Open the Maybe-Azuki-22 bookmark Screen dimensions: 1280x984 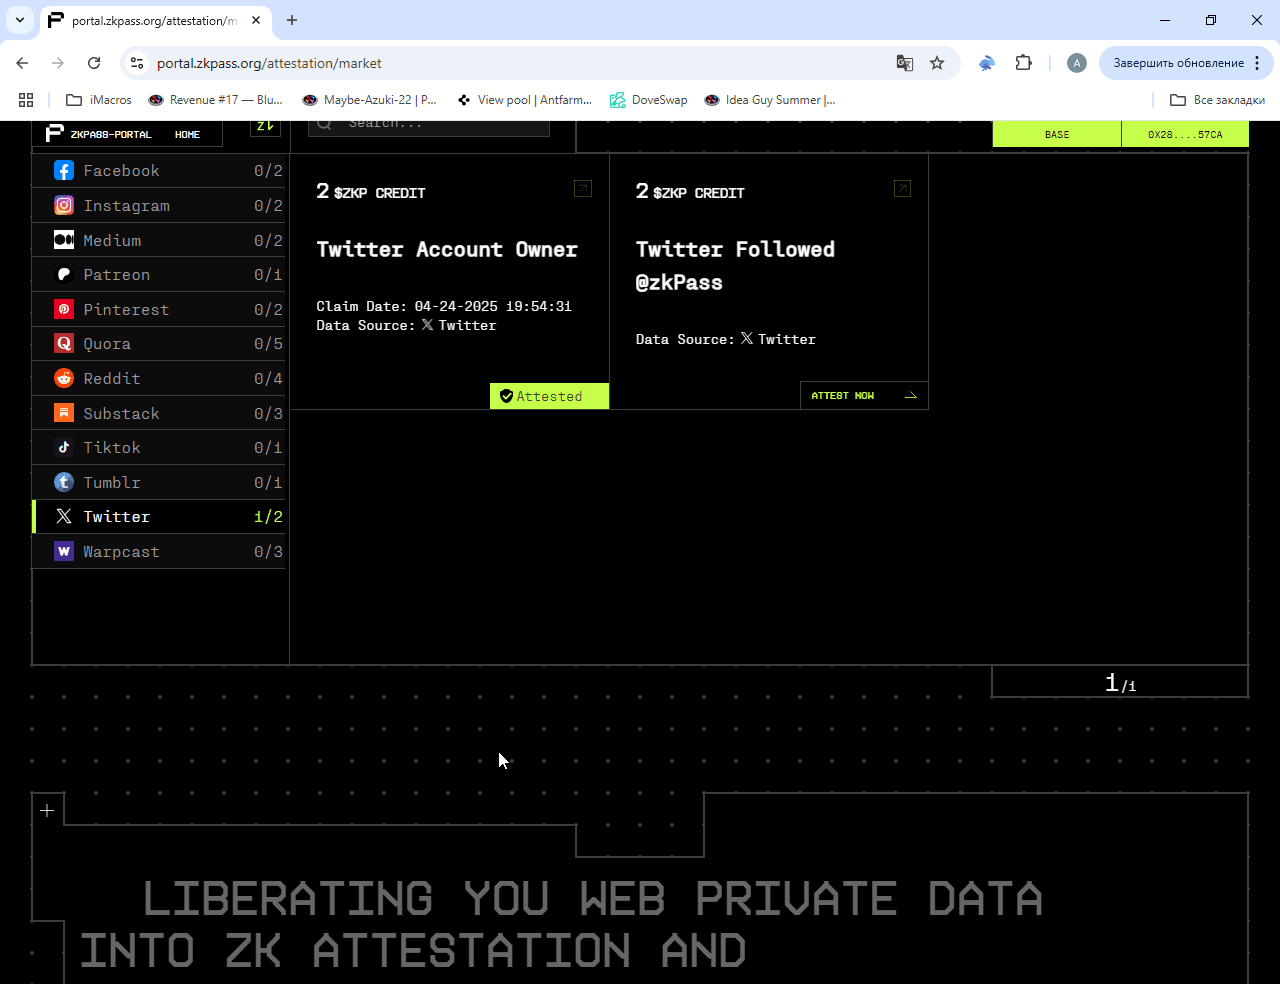pyautogui.click(x=369, y=100)
